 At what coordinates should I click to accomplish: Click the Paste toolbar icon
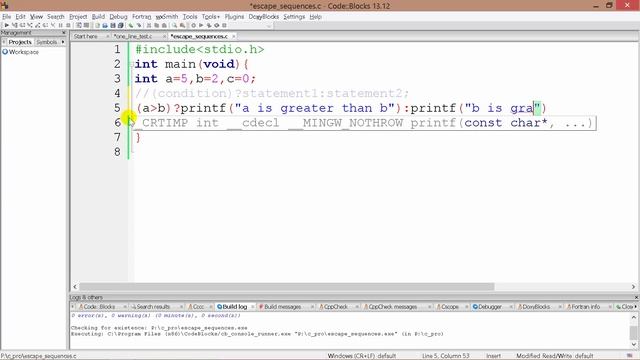pos(164,25)
